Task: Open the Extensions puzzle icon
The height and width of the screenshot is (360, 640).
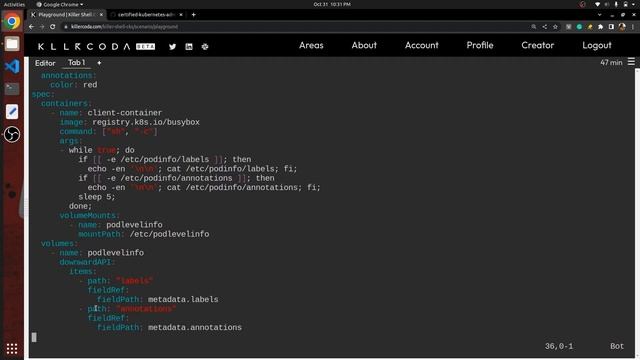Action: click(x=600, y=27)
